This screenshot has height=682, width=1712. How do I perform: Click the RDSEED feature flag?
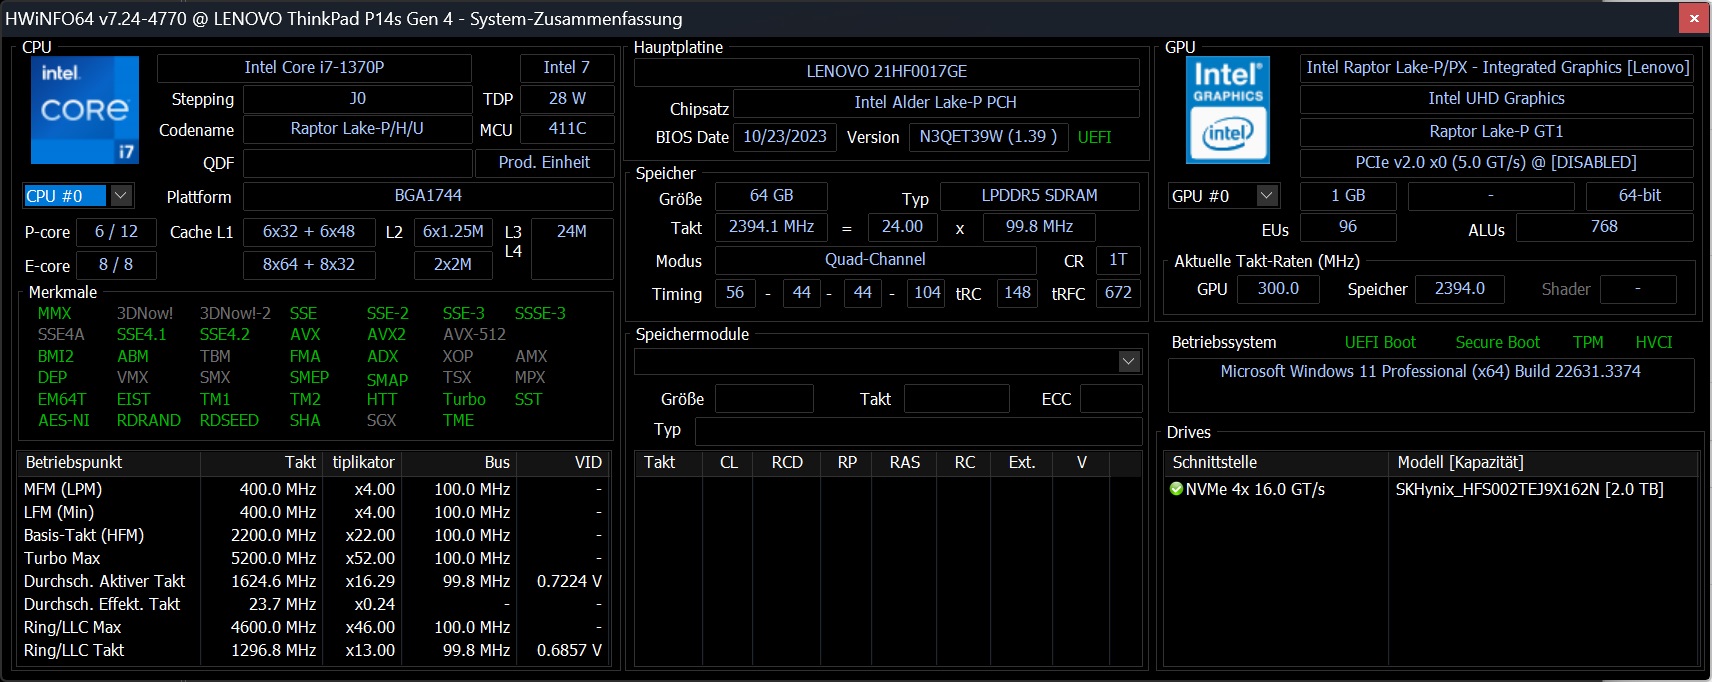(229, 420)
